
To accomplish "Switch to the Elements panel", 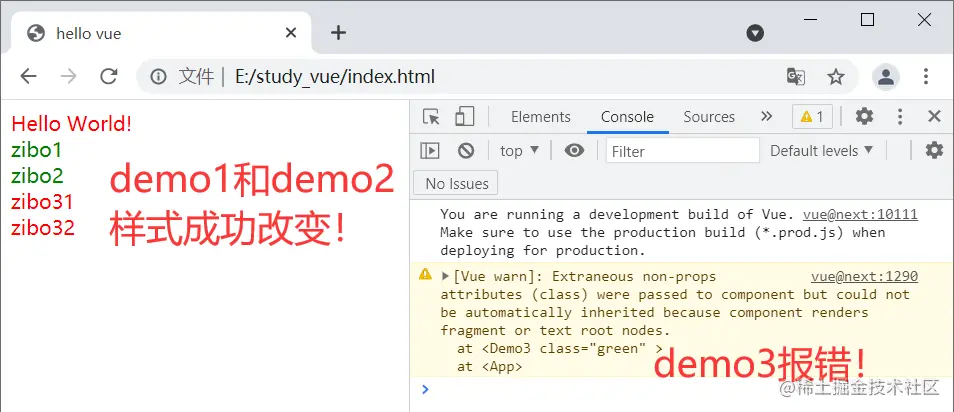I will (x=540, y=117).
